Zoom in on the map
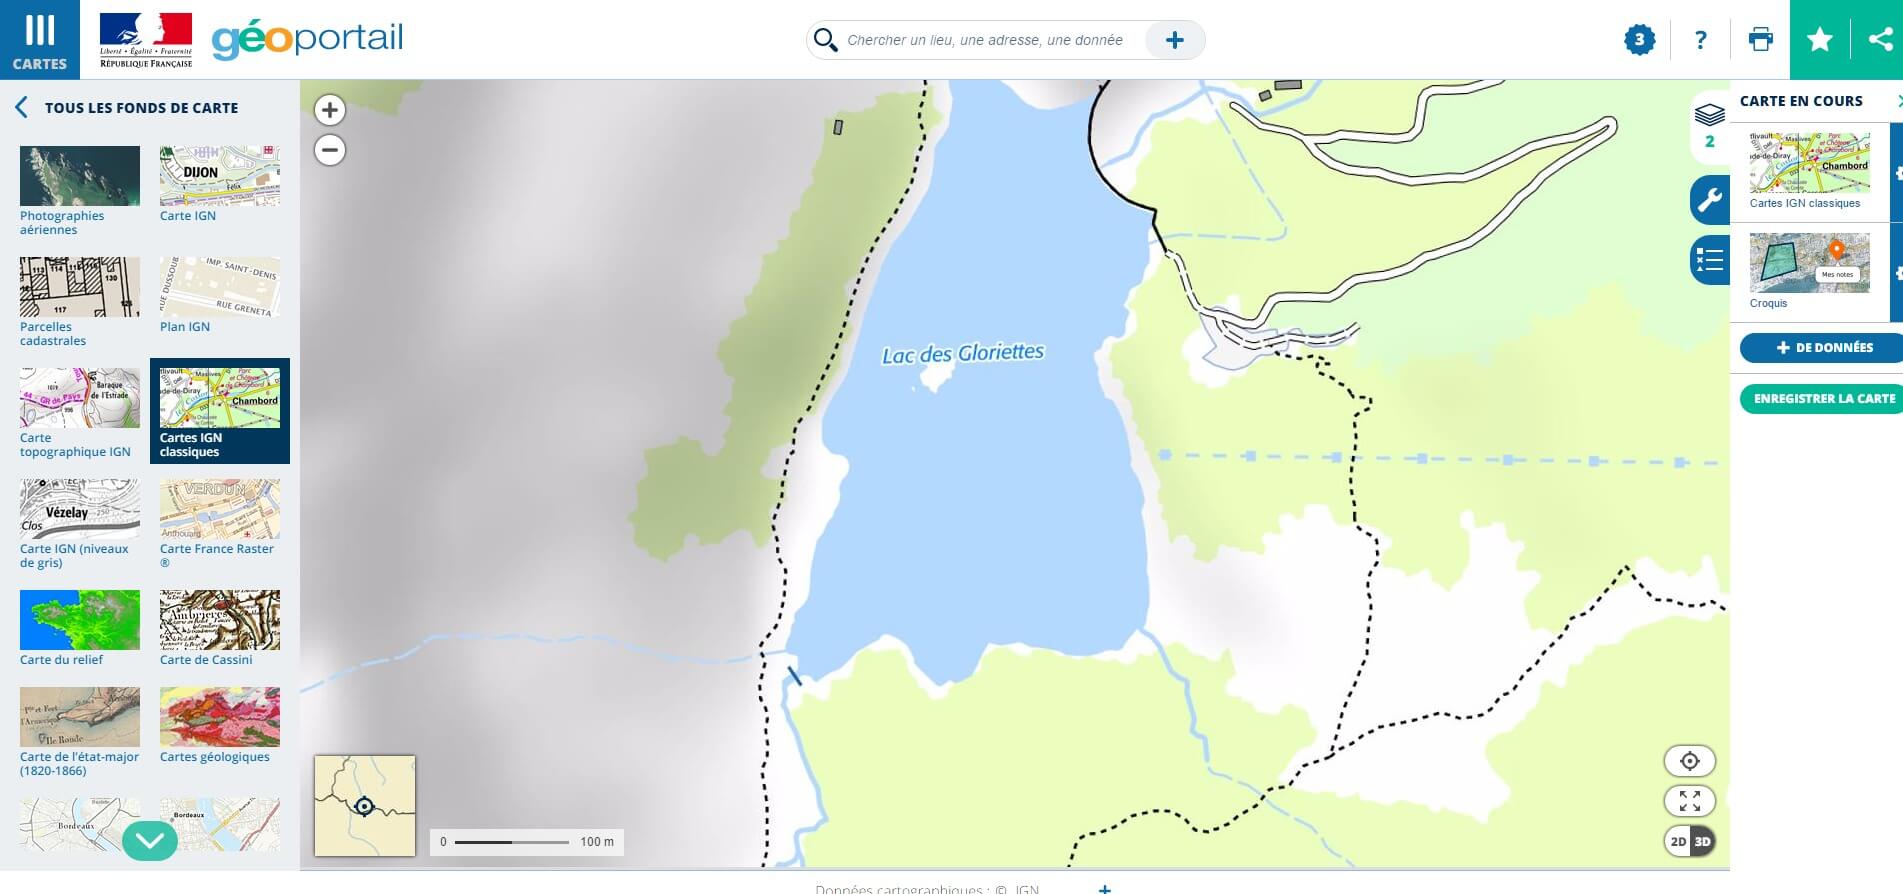 pos(330,110)
